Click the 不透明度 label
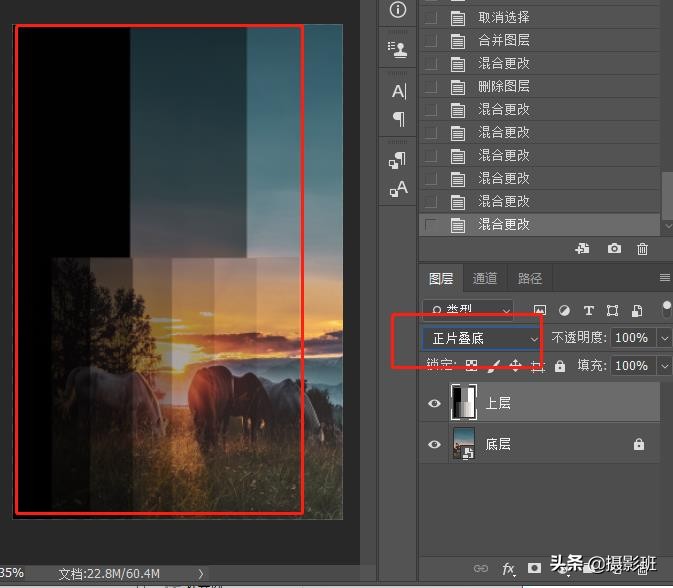Image resolution: width=673 pixels, height=588 pixels. 579,338
